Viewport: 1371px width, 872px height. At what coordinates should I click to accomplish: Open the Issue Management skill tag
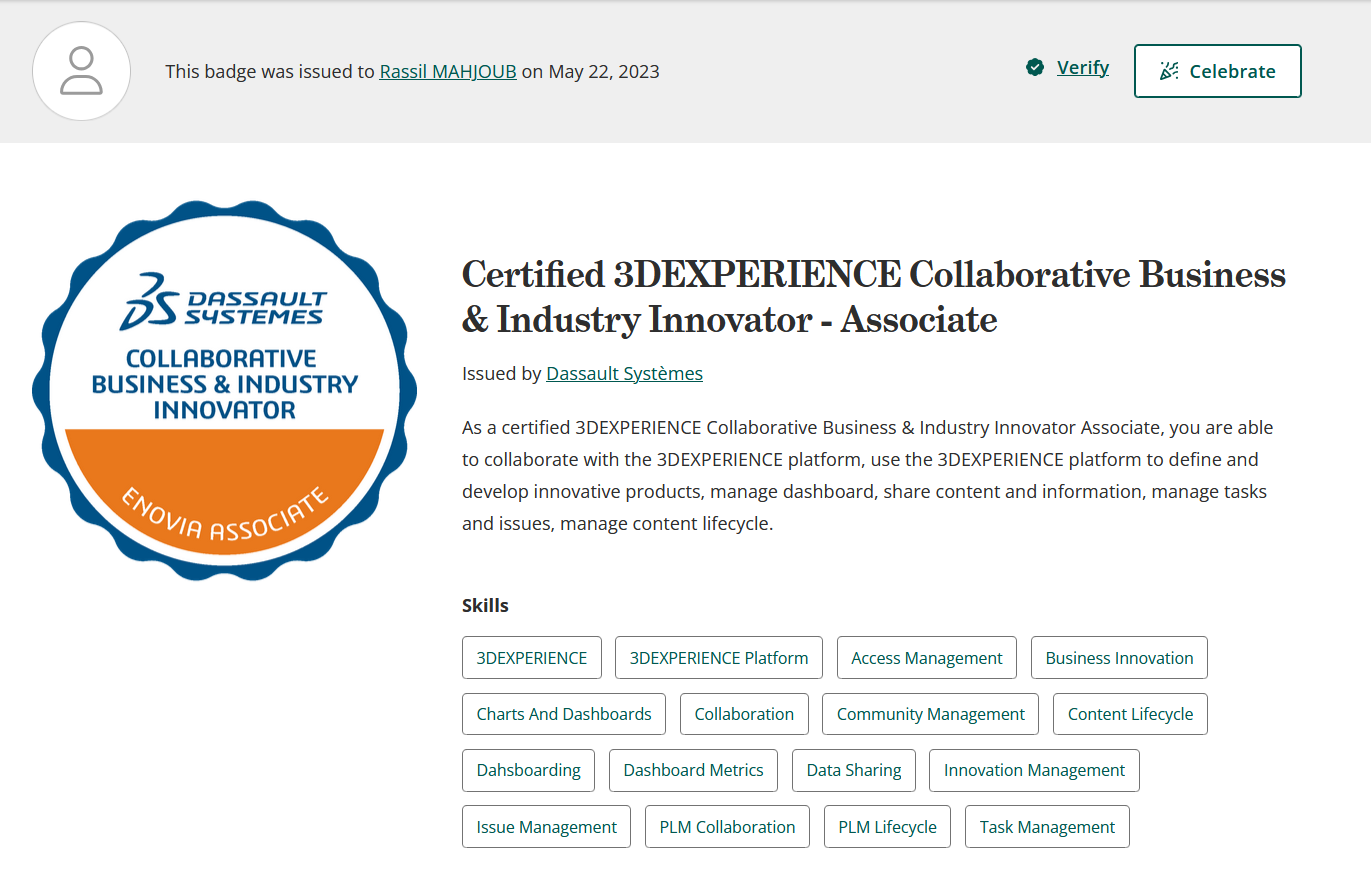pyautogui.click(x=546, y=827)
